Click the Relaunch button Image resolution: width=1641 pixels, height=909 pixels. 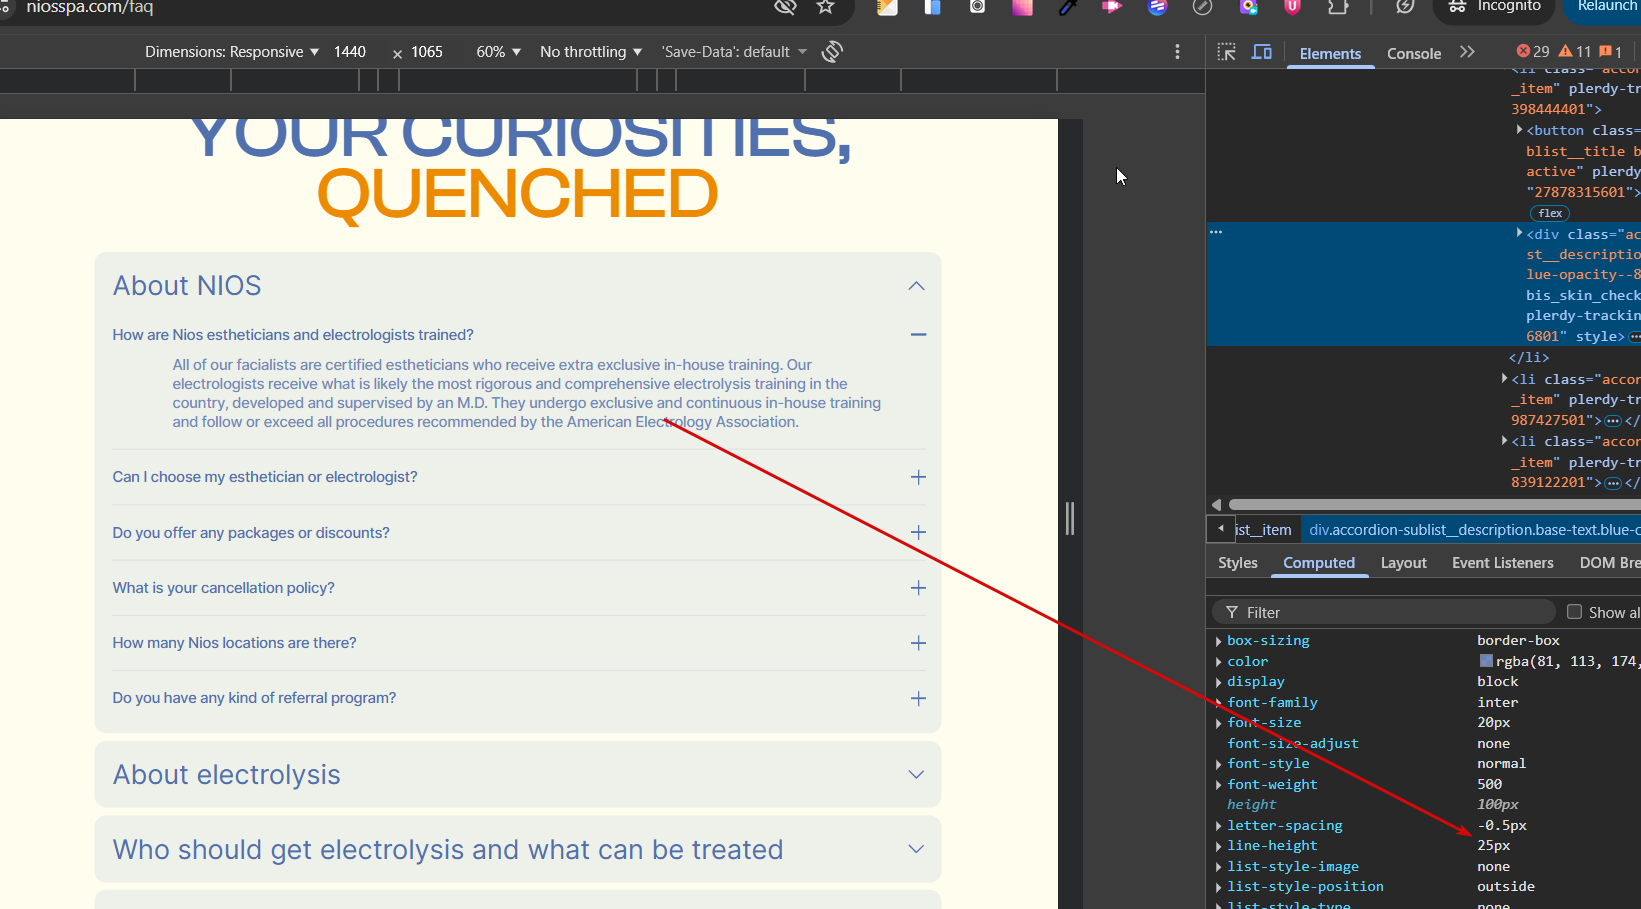[x=1606, y=7]
